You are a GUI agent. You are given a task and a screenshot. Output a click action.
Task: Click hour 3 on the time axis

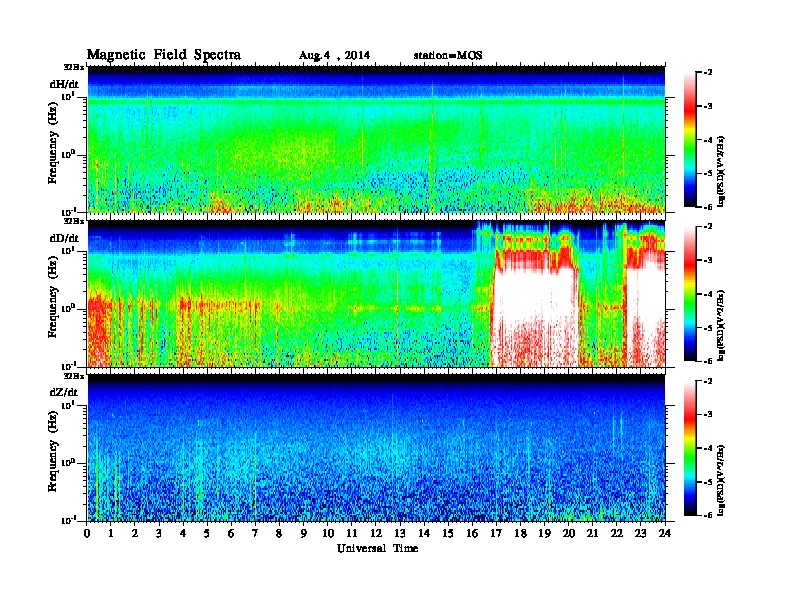159,534
